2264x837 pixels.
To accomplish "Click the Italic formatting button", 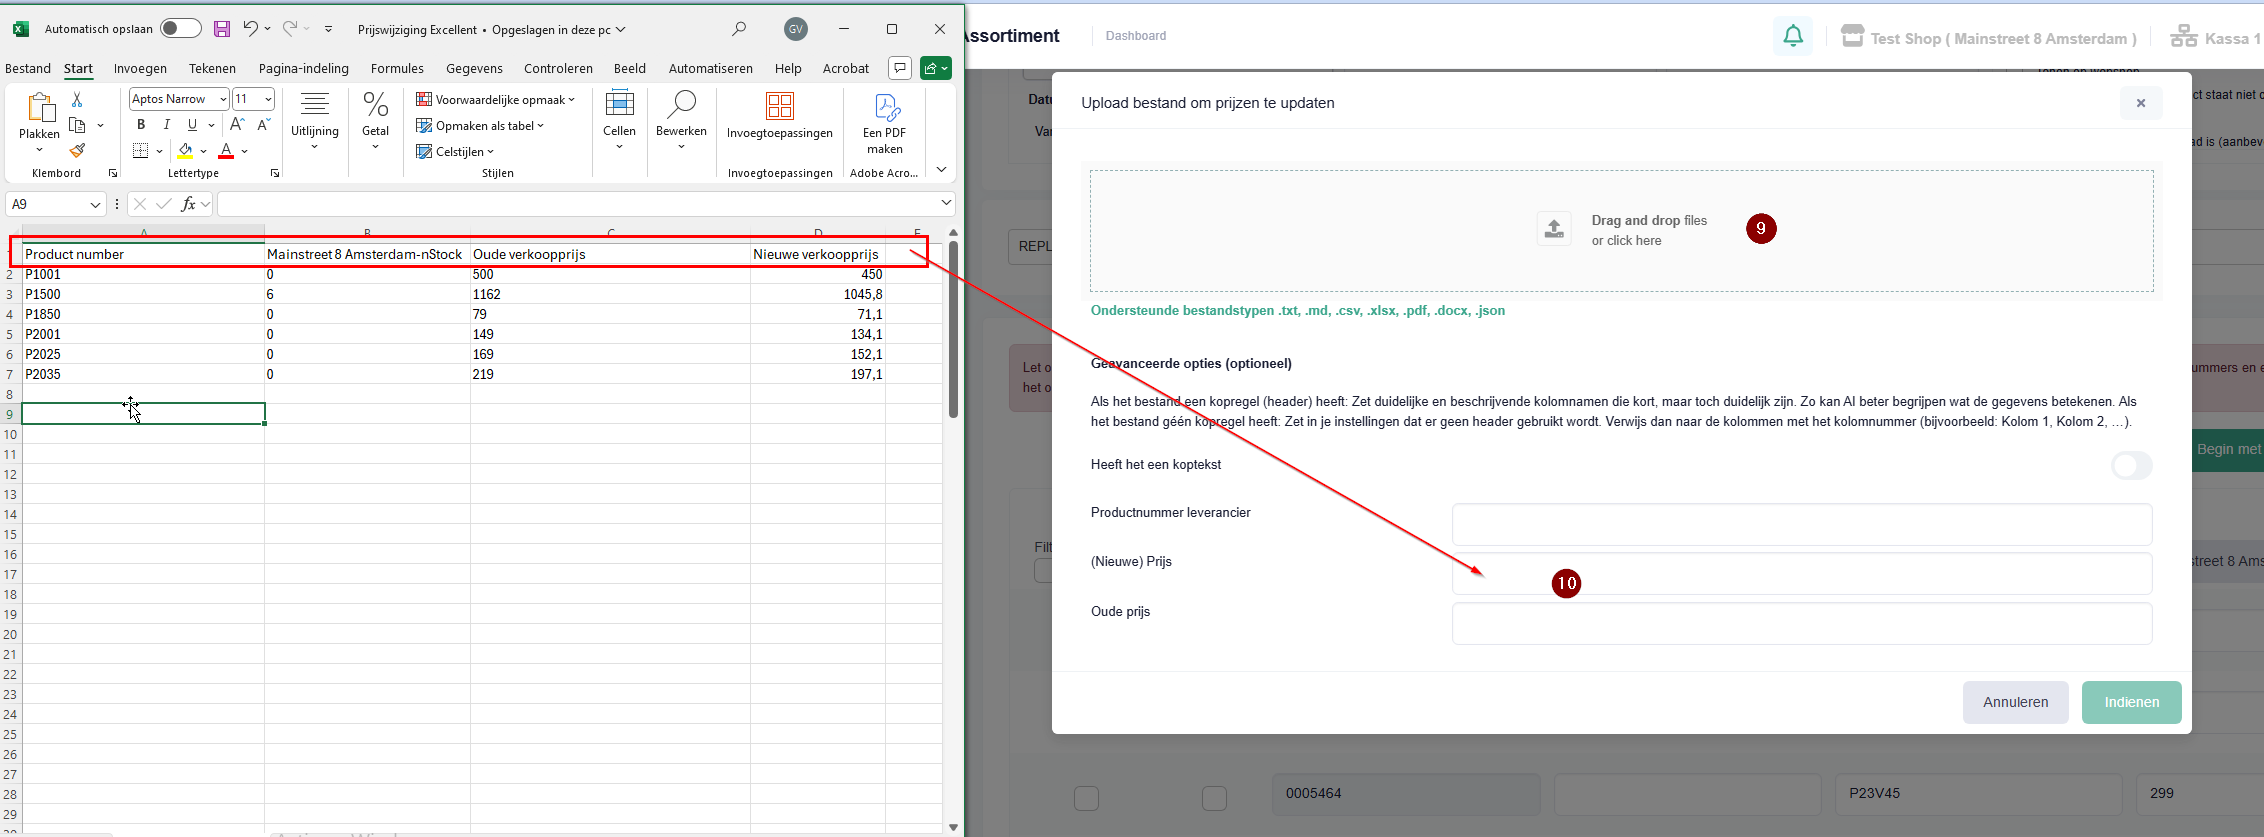I will pos(167,125).
